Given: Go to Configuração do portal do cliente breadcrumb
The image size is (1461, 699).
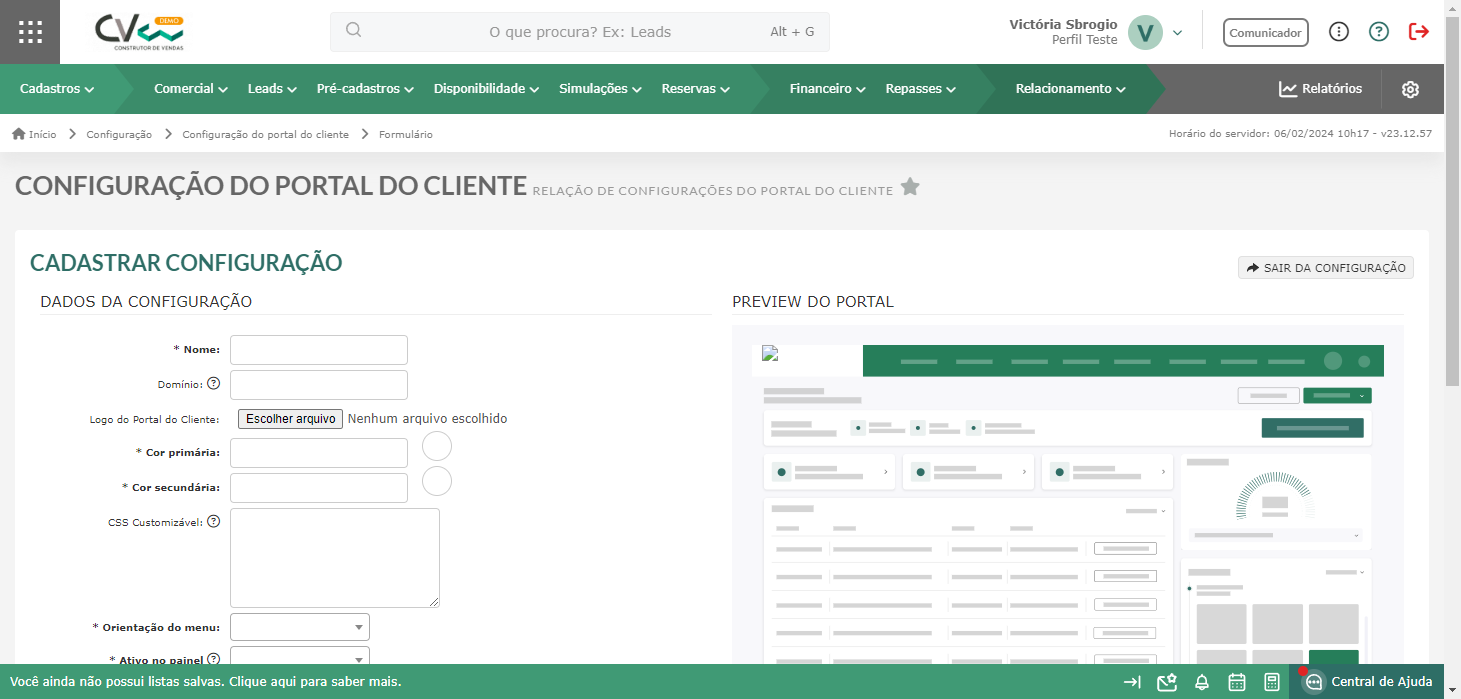Looking at the screenshot, I should tap(265, 134).
